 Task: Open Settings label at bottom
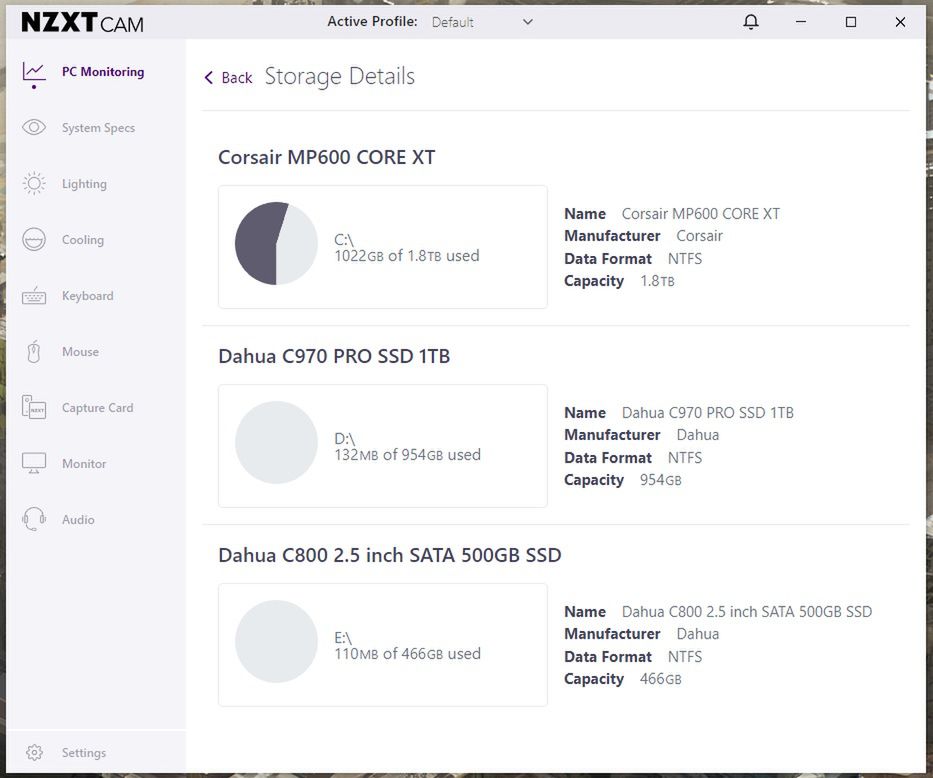tap(84, 752)
